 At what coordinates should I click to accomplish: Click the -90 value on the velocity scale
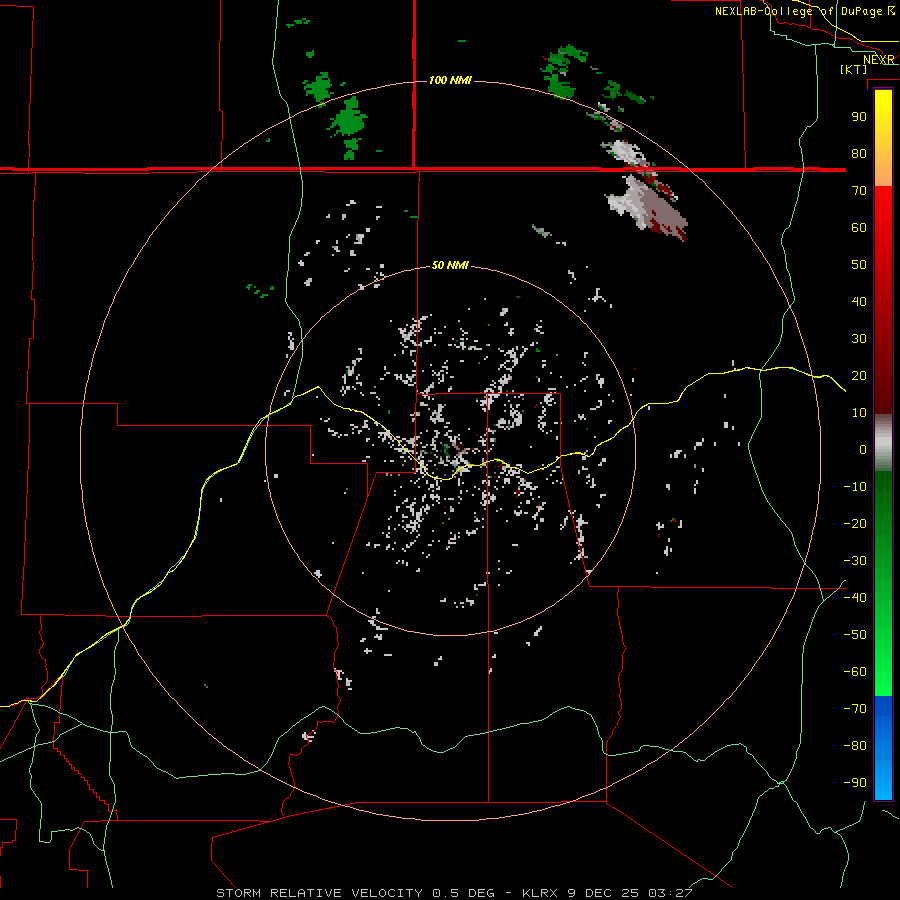(855, 783)
